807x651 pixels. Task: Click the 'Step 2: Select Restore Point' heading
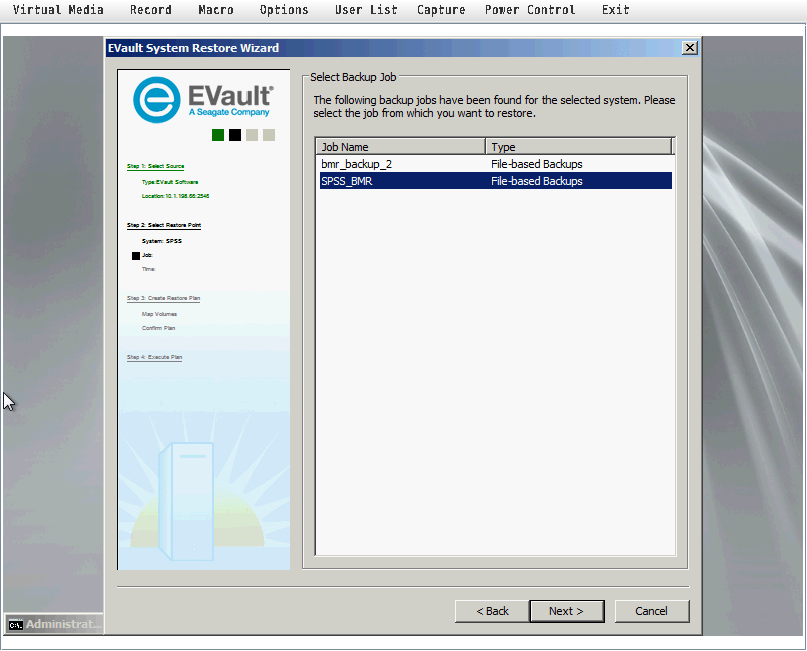164,225
